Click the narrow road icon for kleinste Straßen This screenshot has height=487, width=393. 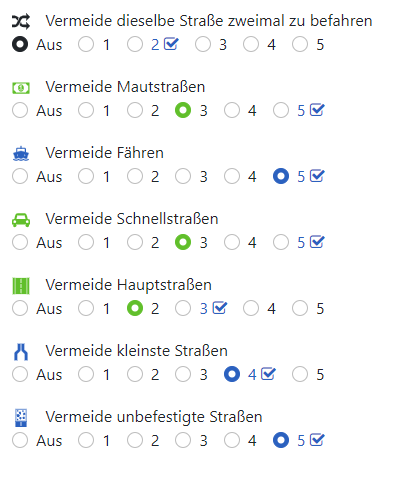click(x=21, y=352)
